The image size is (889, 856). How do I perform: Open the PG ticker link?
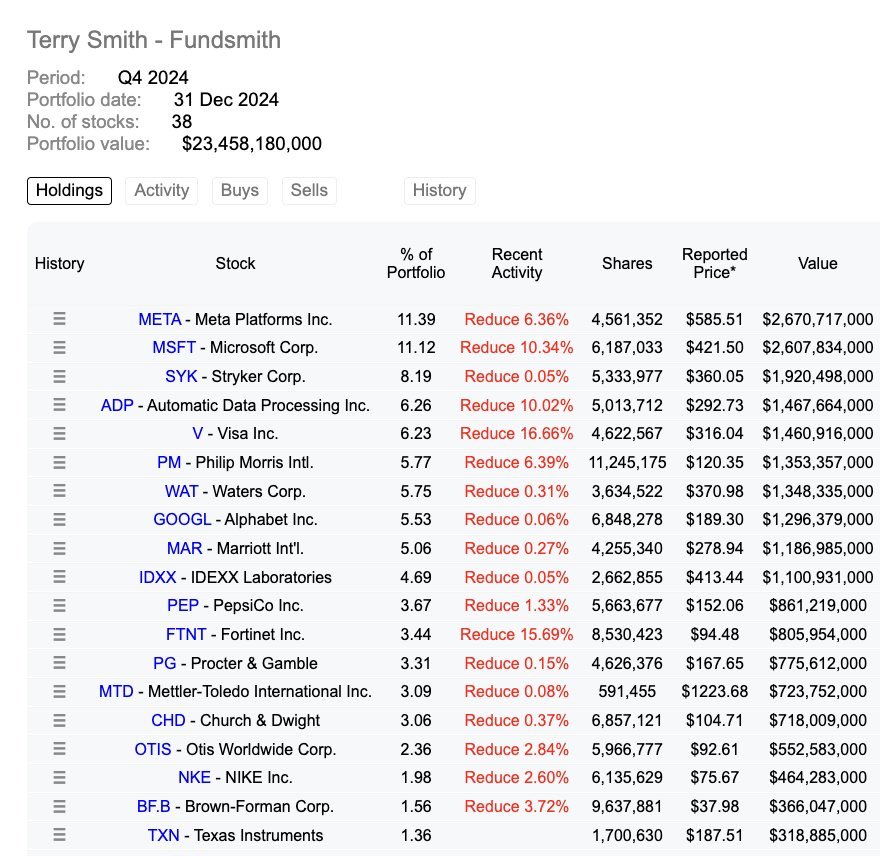click(x=164, y=663)
